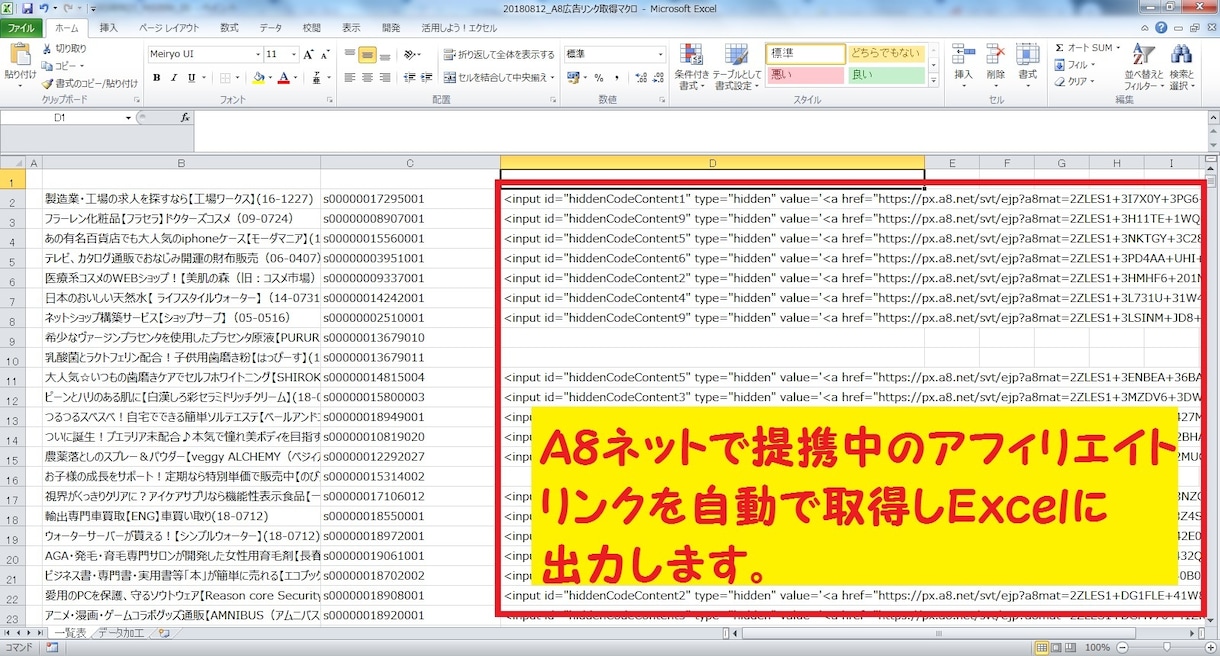Switch to ページ レイアウト tab

point(169,28)
